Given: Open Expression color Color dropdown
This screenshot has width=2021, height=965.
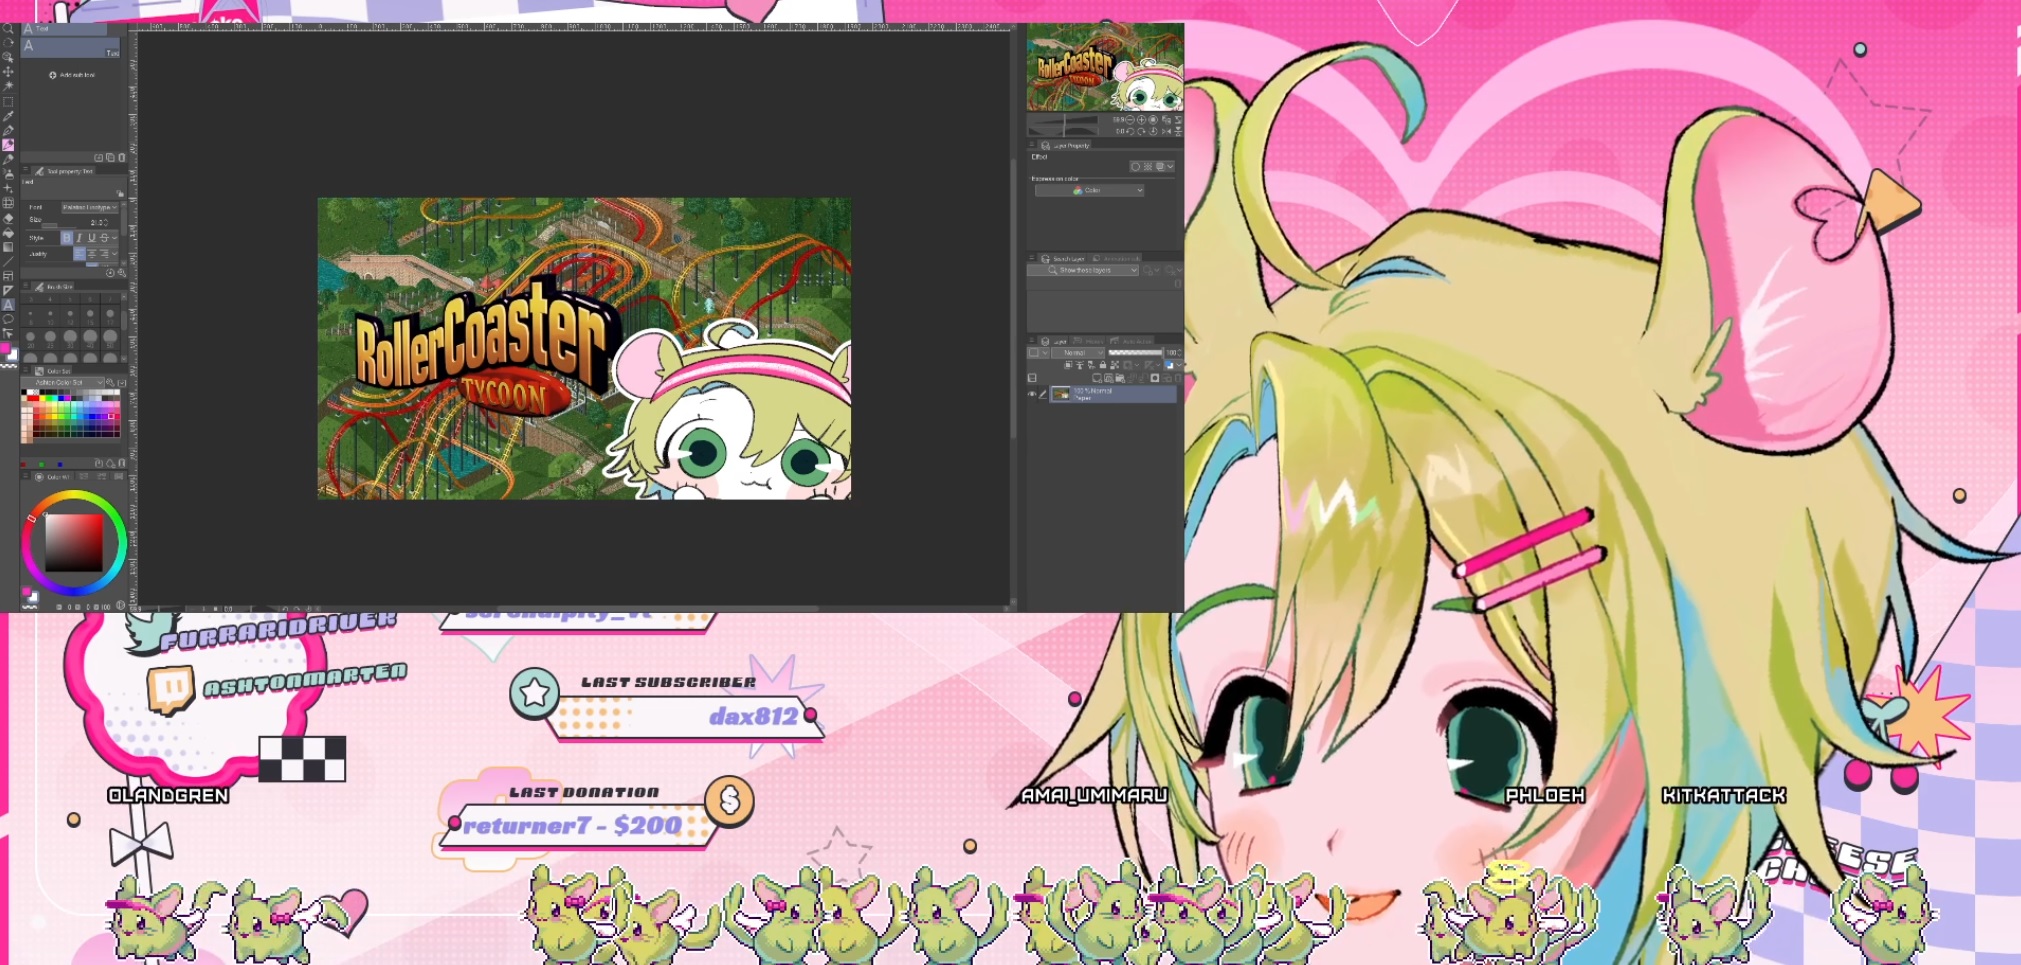Looking at the screenshot, I should pos(1089,190).
